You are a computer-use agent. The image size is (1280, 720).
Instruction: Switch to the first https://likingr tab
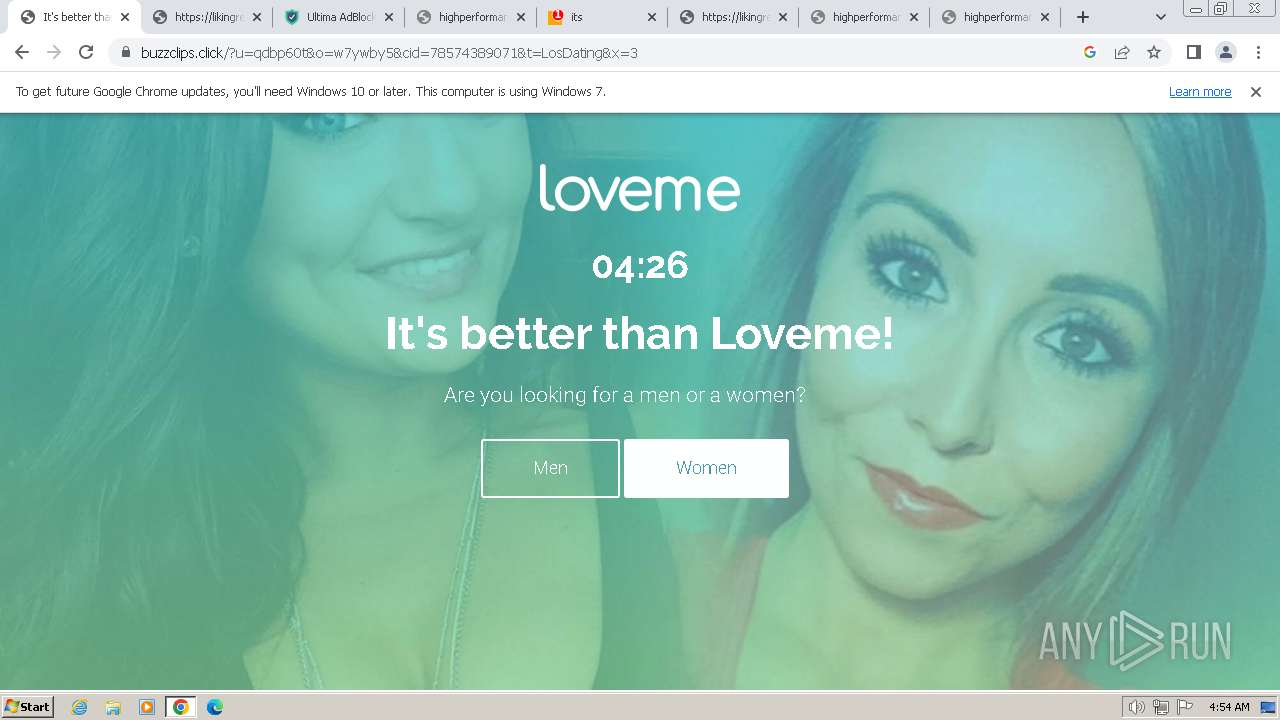click(x=208, y=17)
